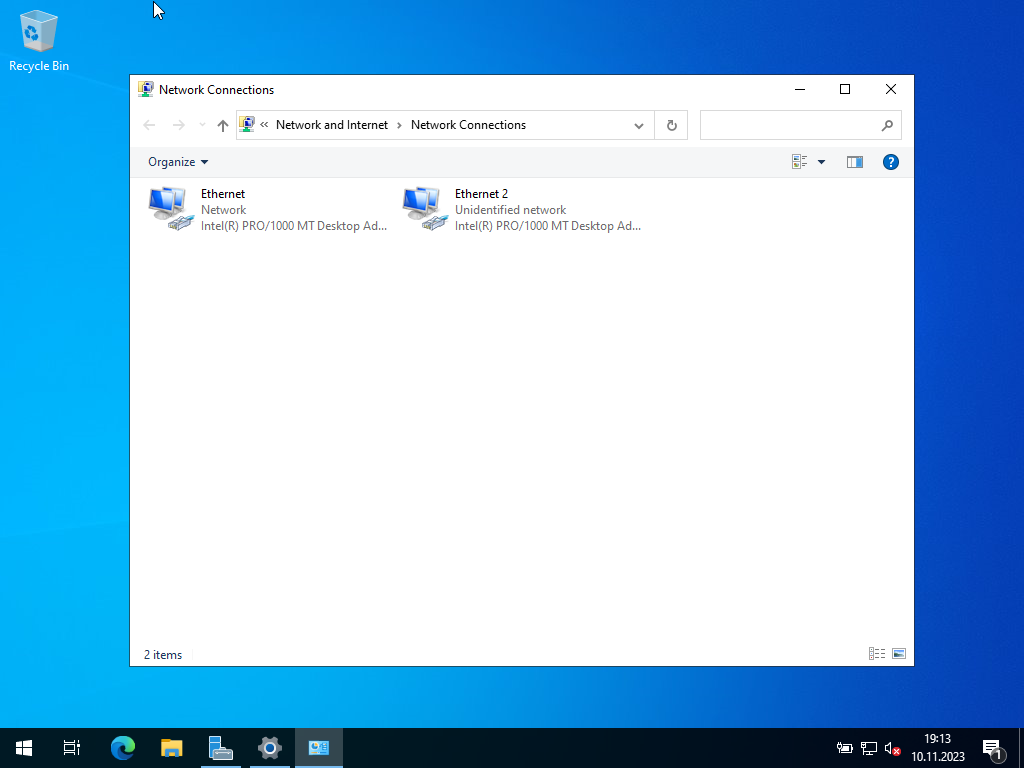Show the preview pane

(x=855, y=162)
